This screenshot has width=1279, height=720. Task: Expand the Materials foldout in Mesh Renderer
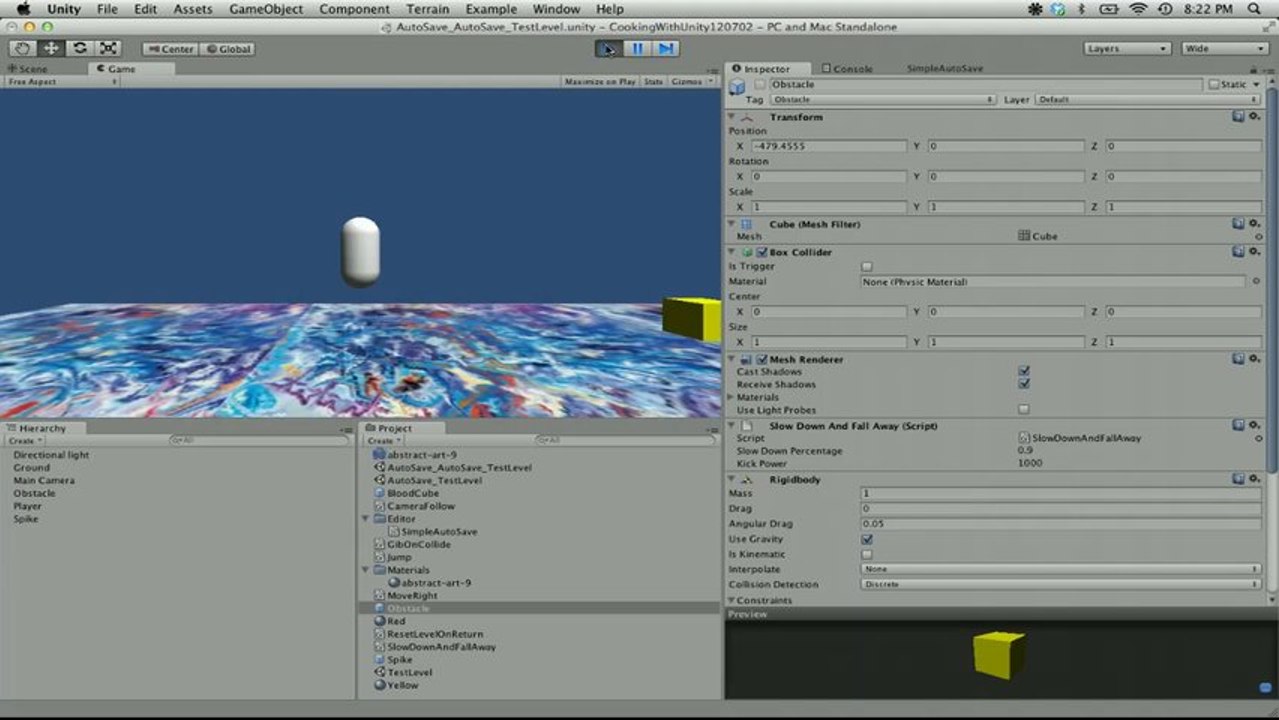point(732,397)
